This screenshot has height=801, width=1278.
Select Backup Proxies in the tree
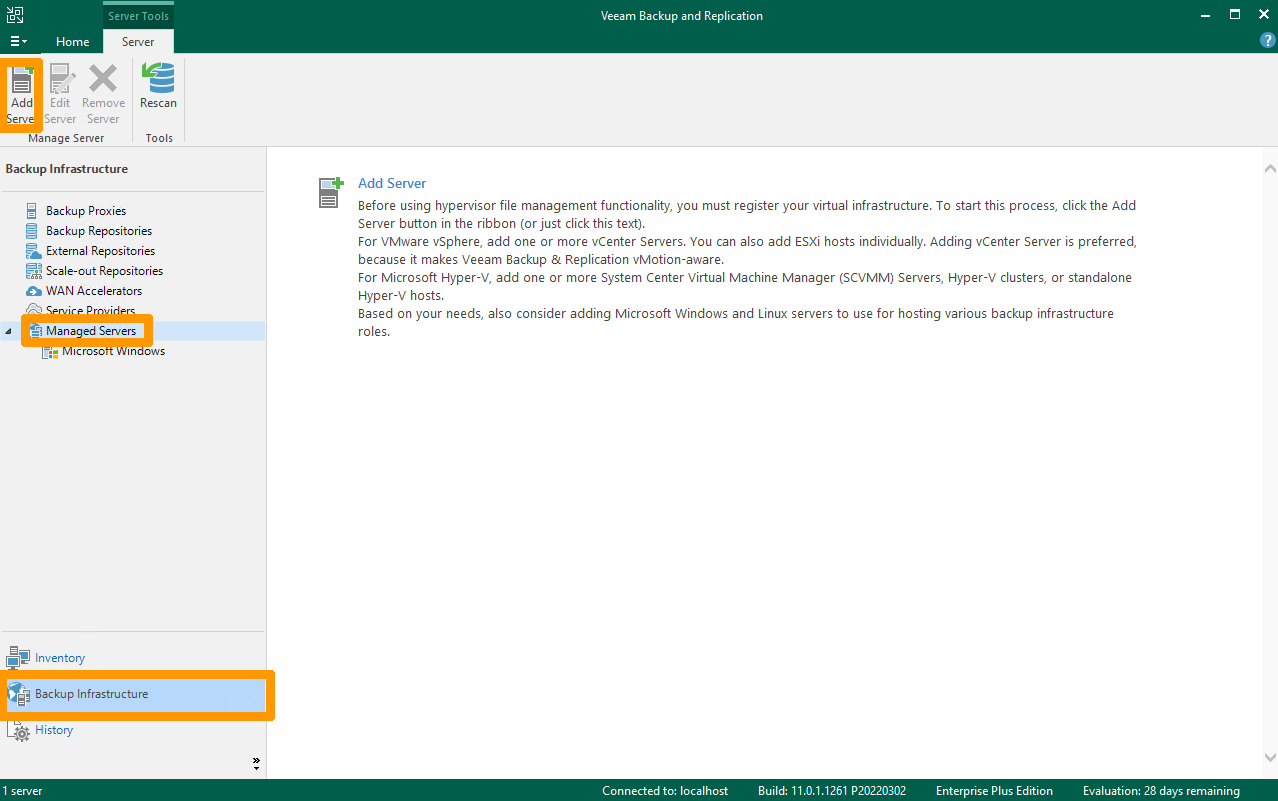pos(86,210)
